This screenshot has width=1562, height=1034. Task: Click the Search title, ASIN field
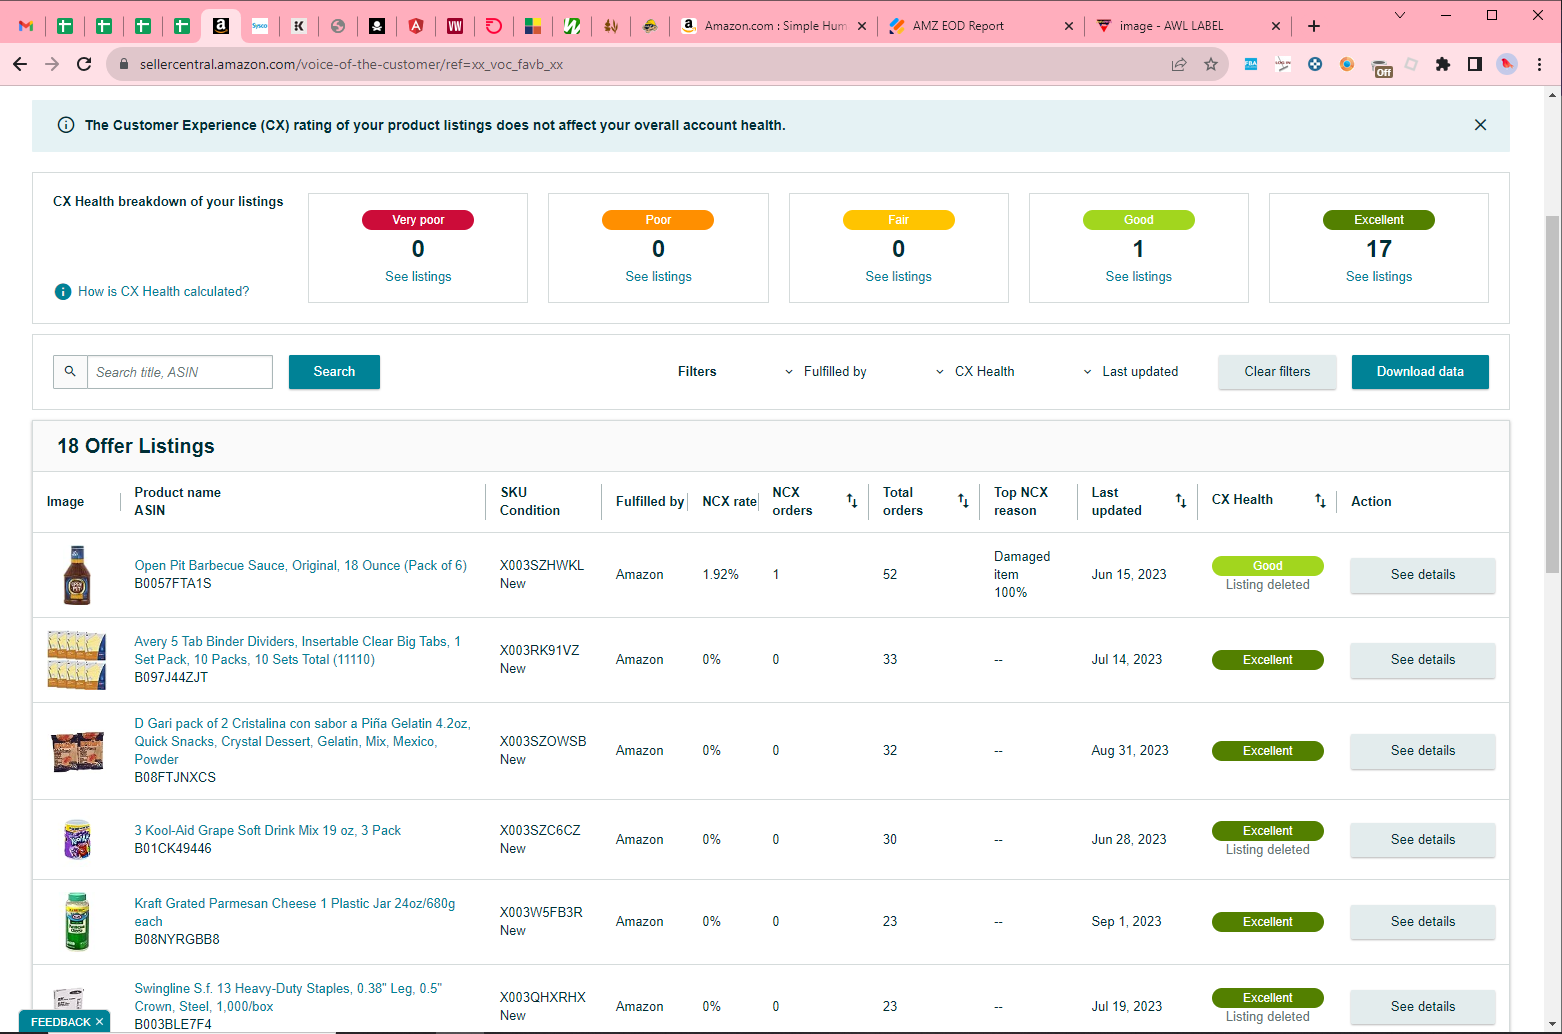pos(180,372)
